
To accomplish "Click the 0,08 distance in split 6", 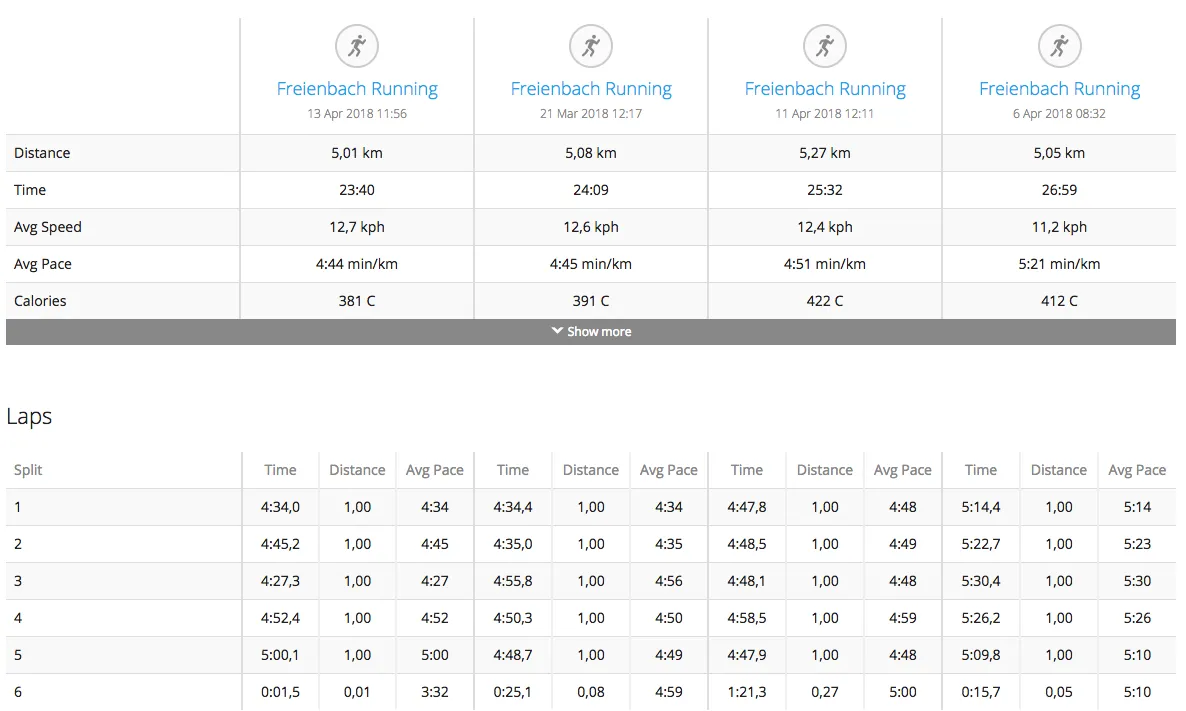I will [591, 692].
